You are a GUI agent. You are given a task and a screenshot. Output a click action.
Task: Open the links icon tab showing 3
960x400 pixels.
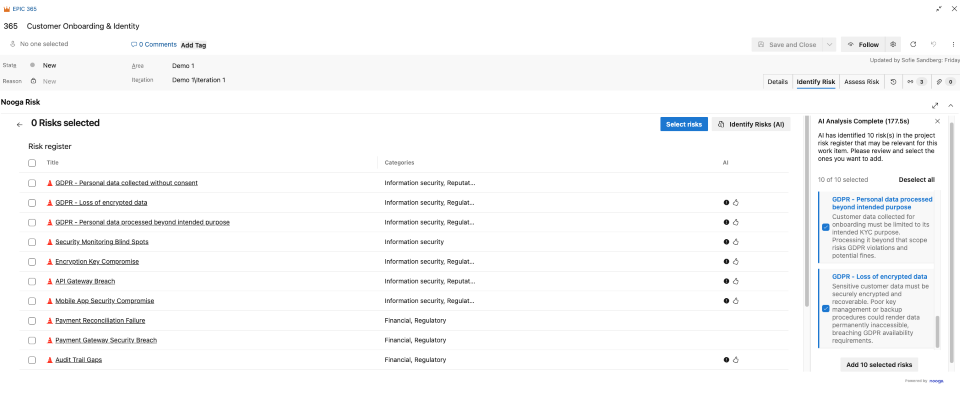[x=915, y=81]
